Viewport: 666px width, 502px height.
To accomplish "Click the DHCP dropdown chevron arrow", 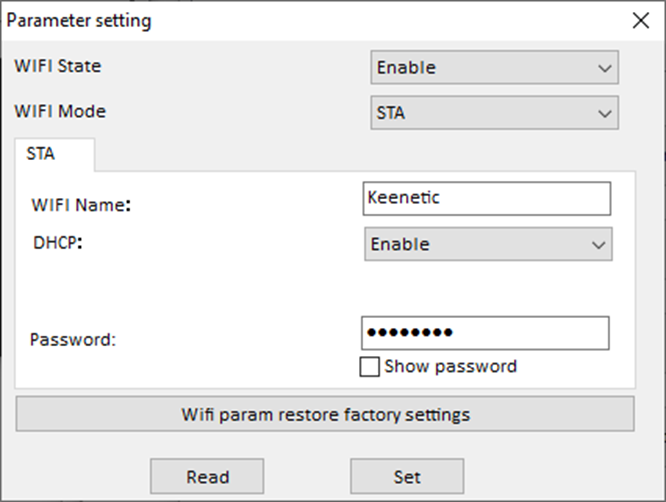I will (x=598, y=244).
